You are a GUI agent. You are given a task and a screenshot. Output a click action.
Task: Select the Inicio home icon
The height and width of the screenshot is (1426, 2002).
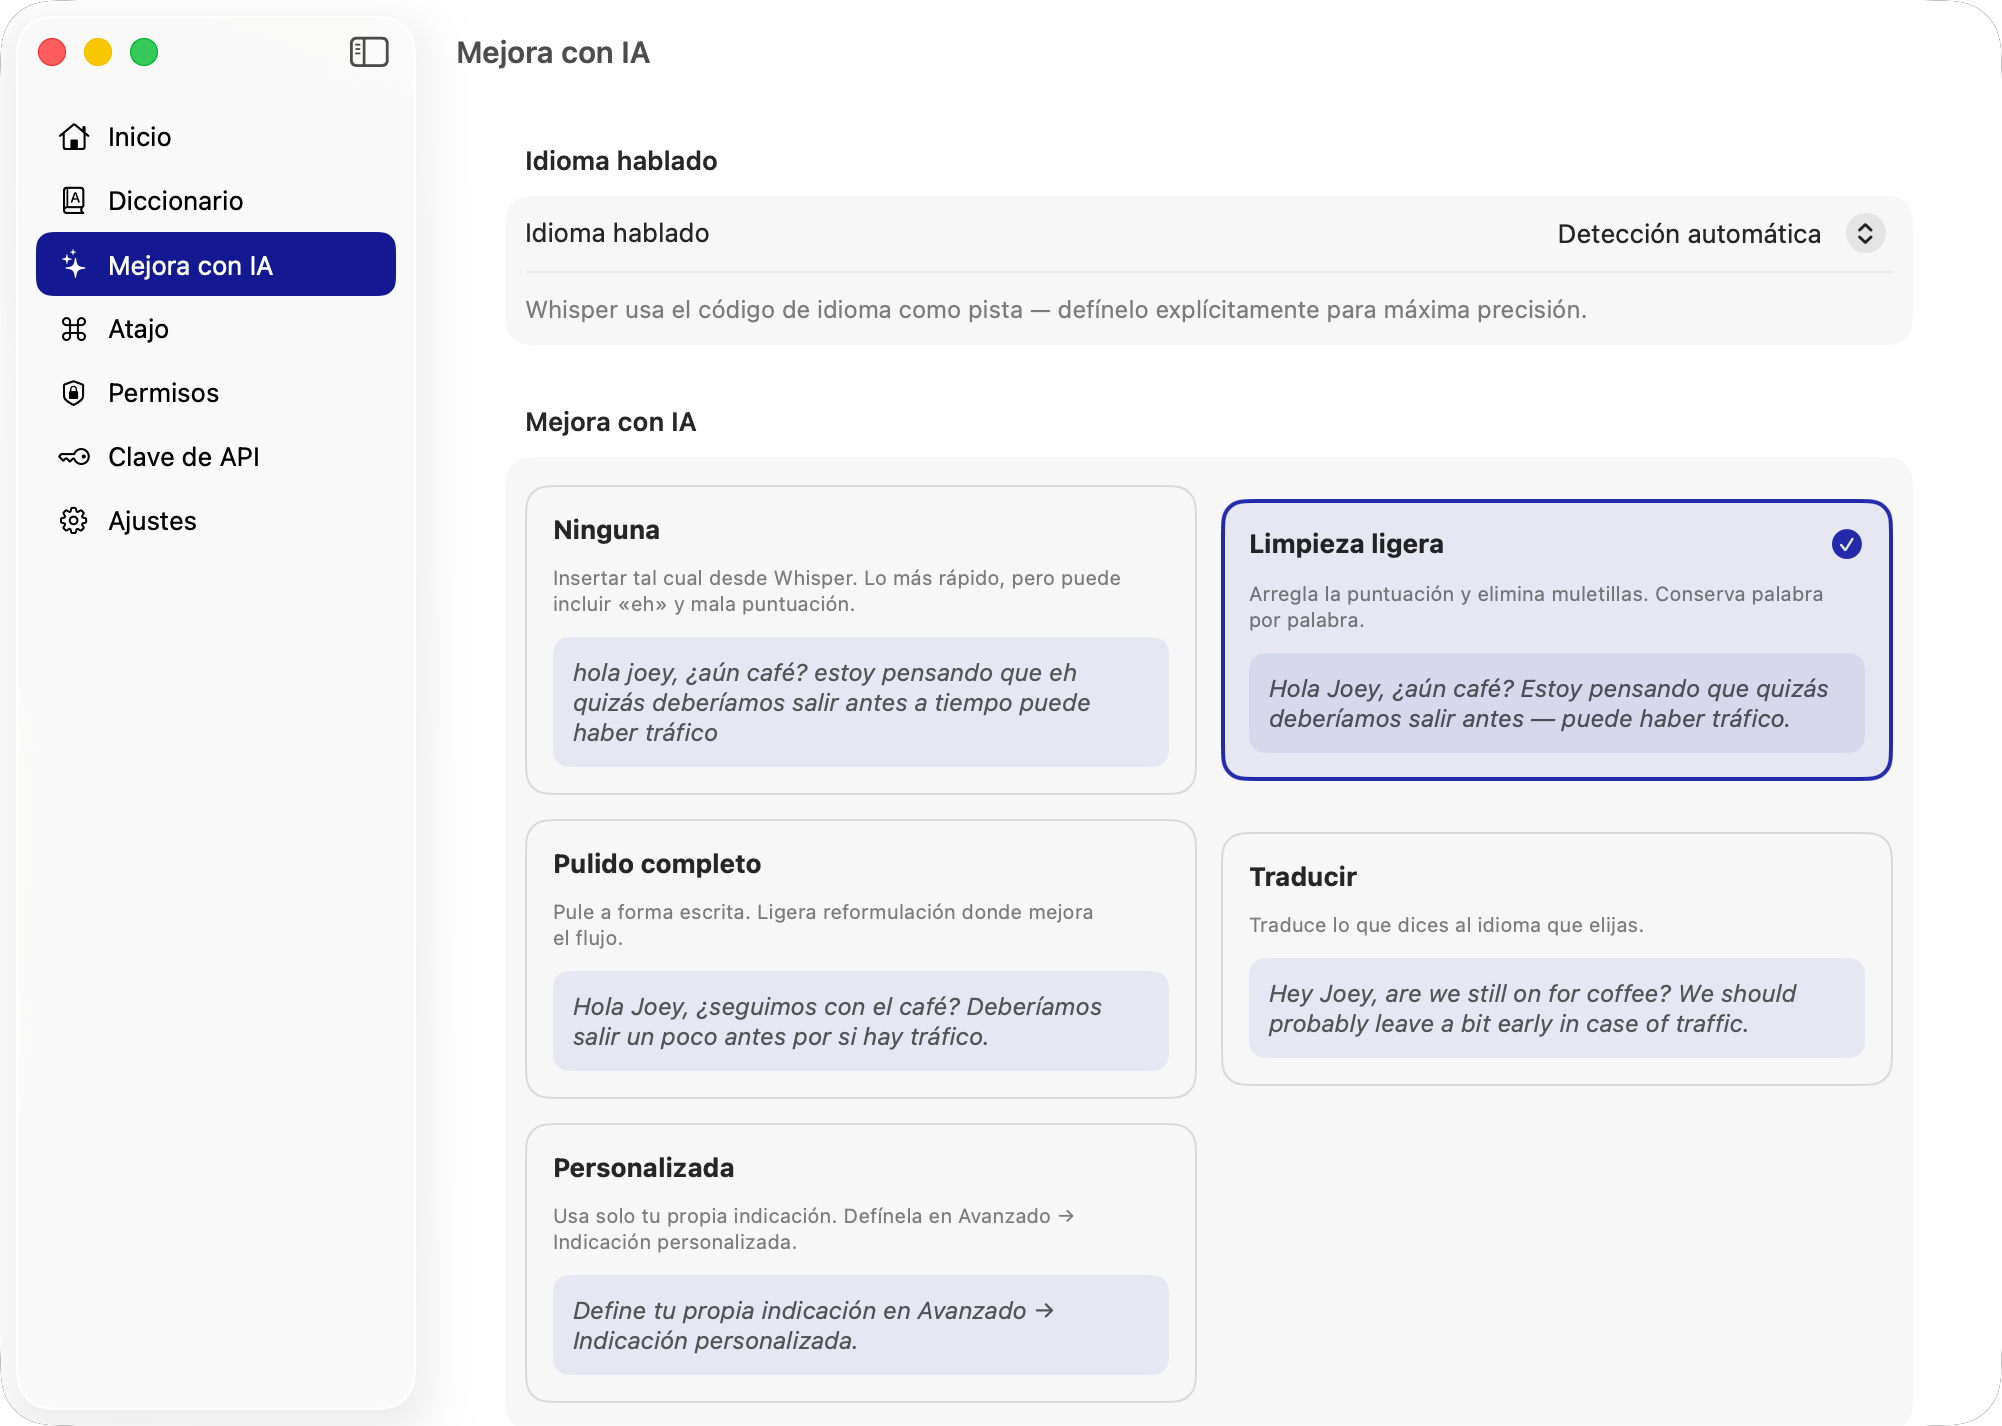[x=74, y=137]
